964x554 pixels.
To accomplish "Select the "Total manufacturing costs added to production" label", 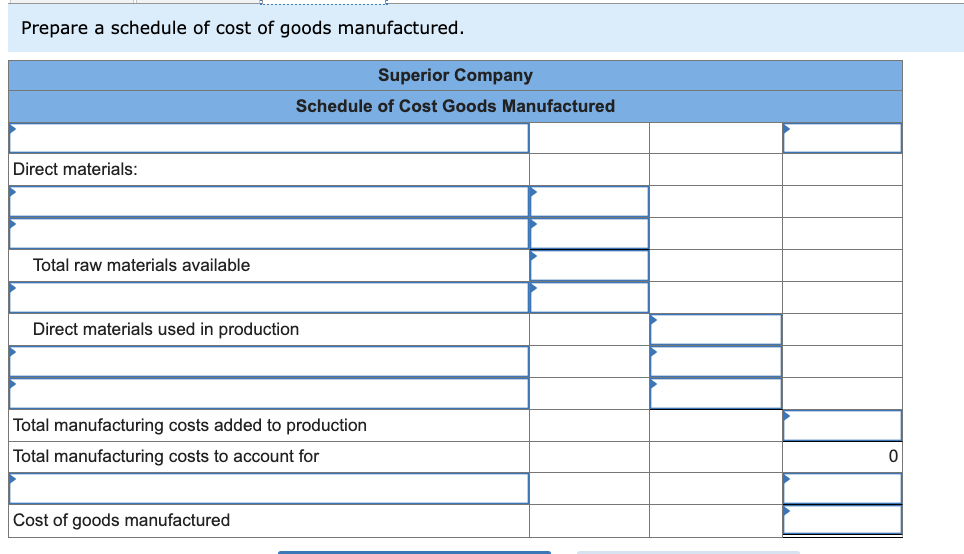I will click(190, 425).
